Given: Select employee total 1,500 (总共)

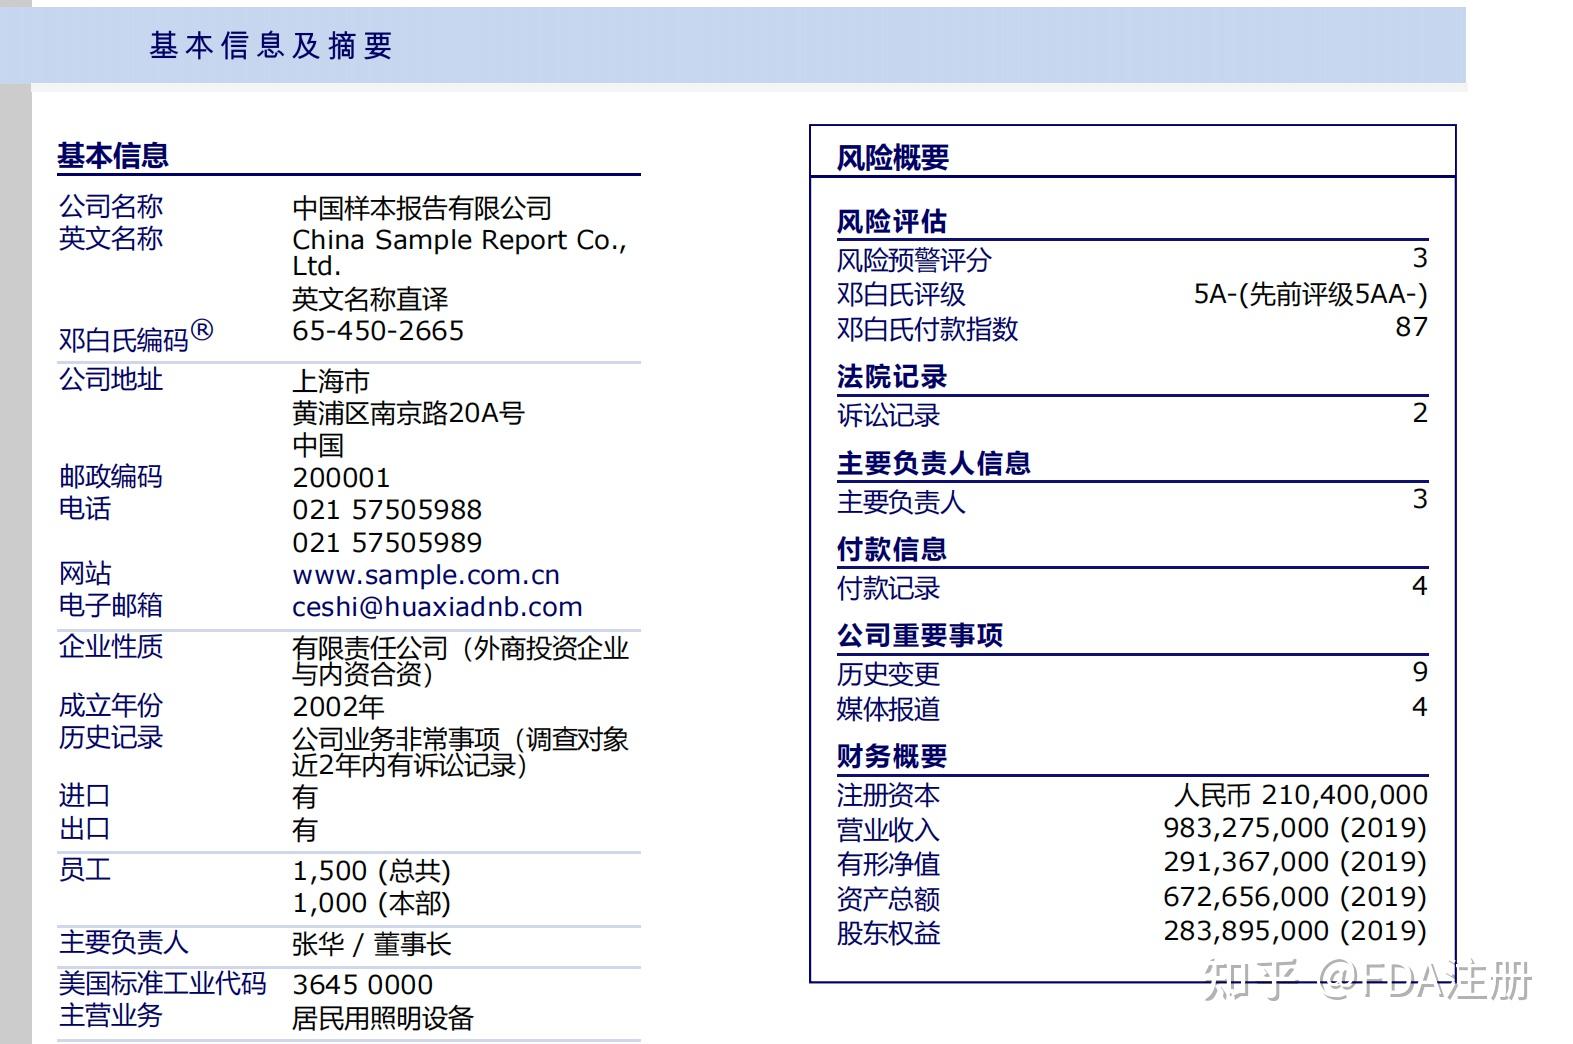Looking at the screenshot, I should coord(372,871).
